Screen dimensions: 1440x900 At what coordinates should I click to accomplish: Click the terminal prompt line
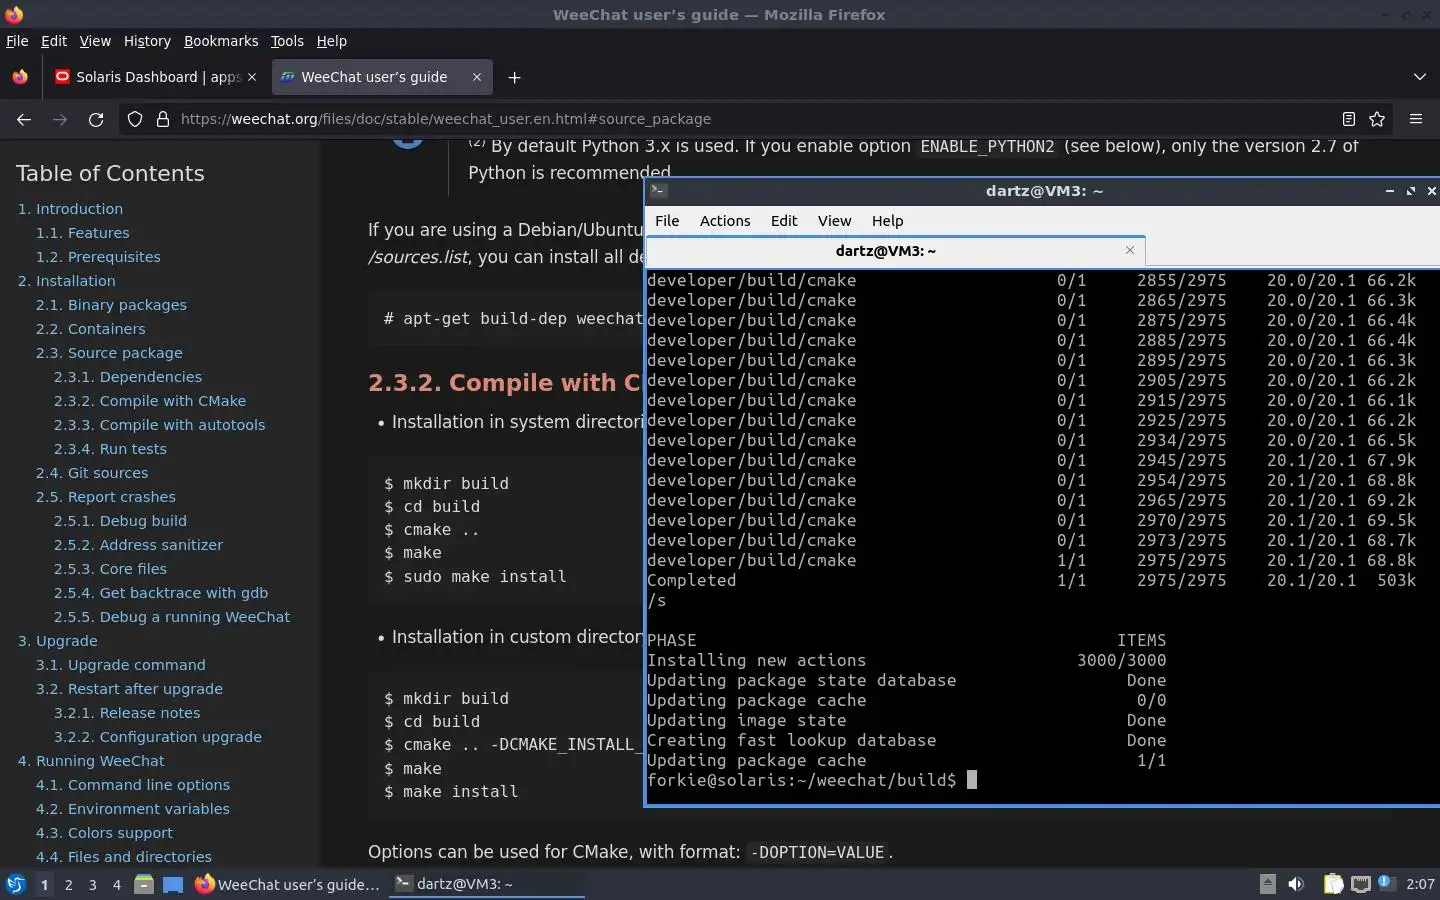[812, 780]
